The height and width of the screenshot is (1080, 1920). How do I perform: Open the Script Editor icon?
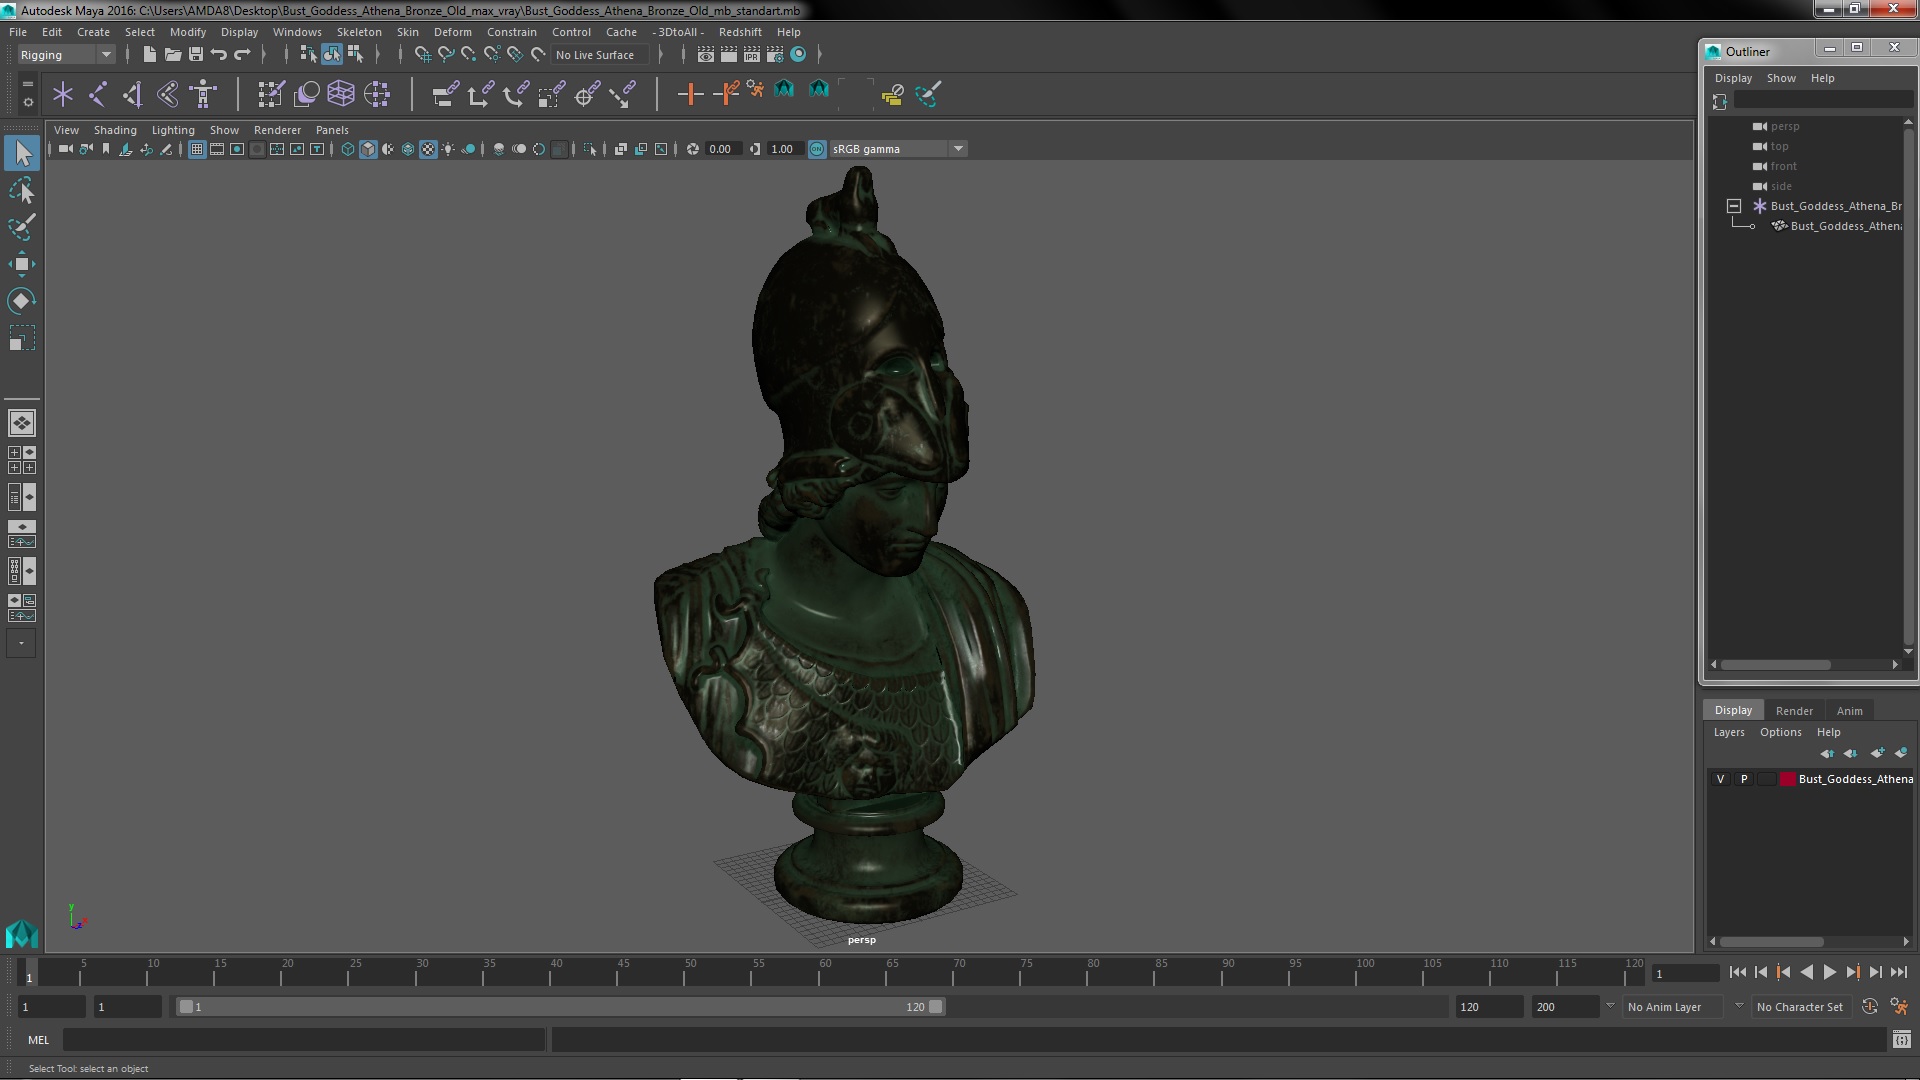pyautogui.click(x=1901, y=1040)
